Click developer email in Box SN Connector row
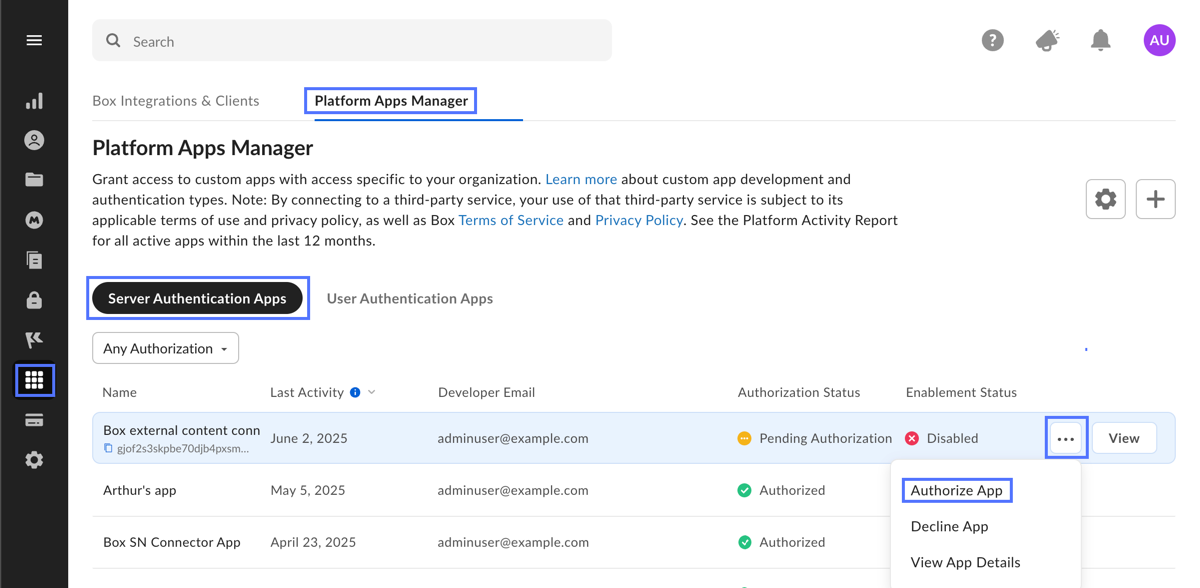The width and height of the screenshot is (1200, 588). [513, 542]
